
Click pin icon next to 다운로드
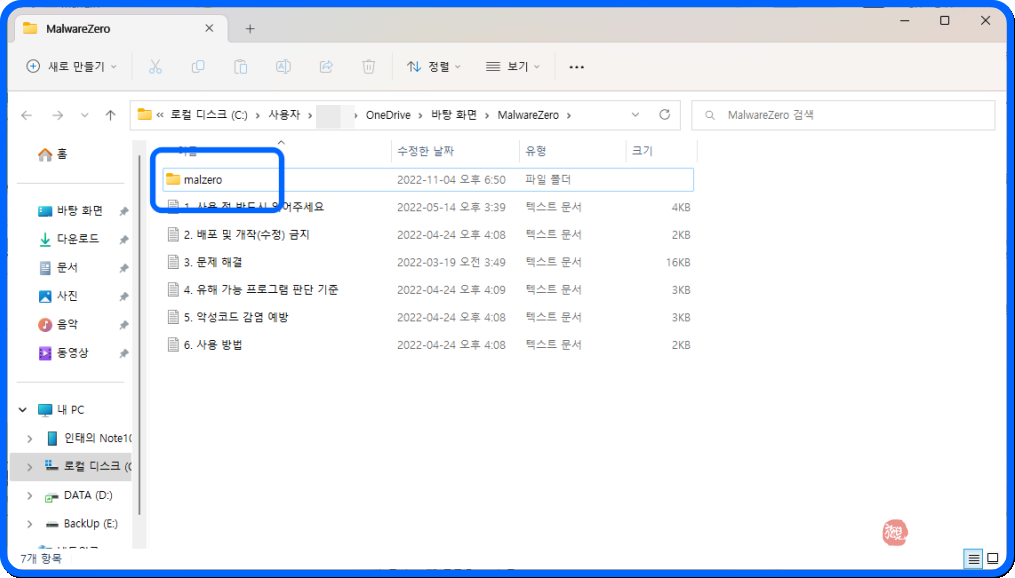click(x=124, y=240)
